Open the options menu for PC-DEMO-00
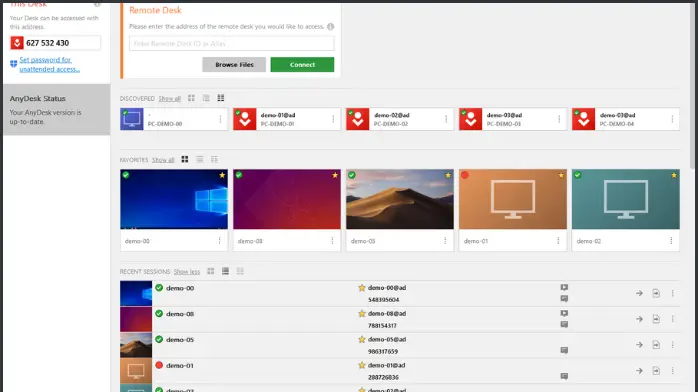Image resolution: width=698 pixels, height=392 pixels. 220,119
